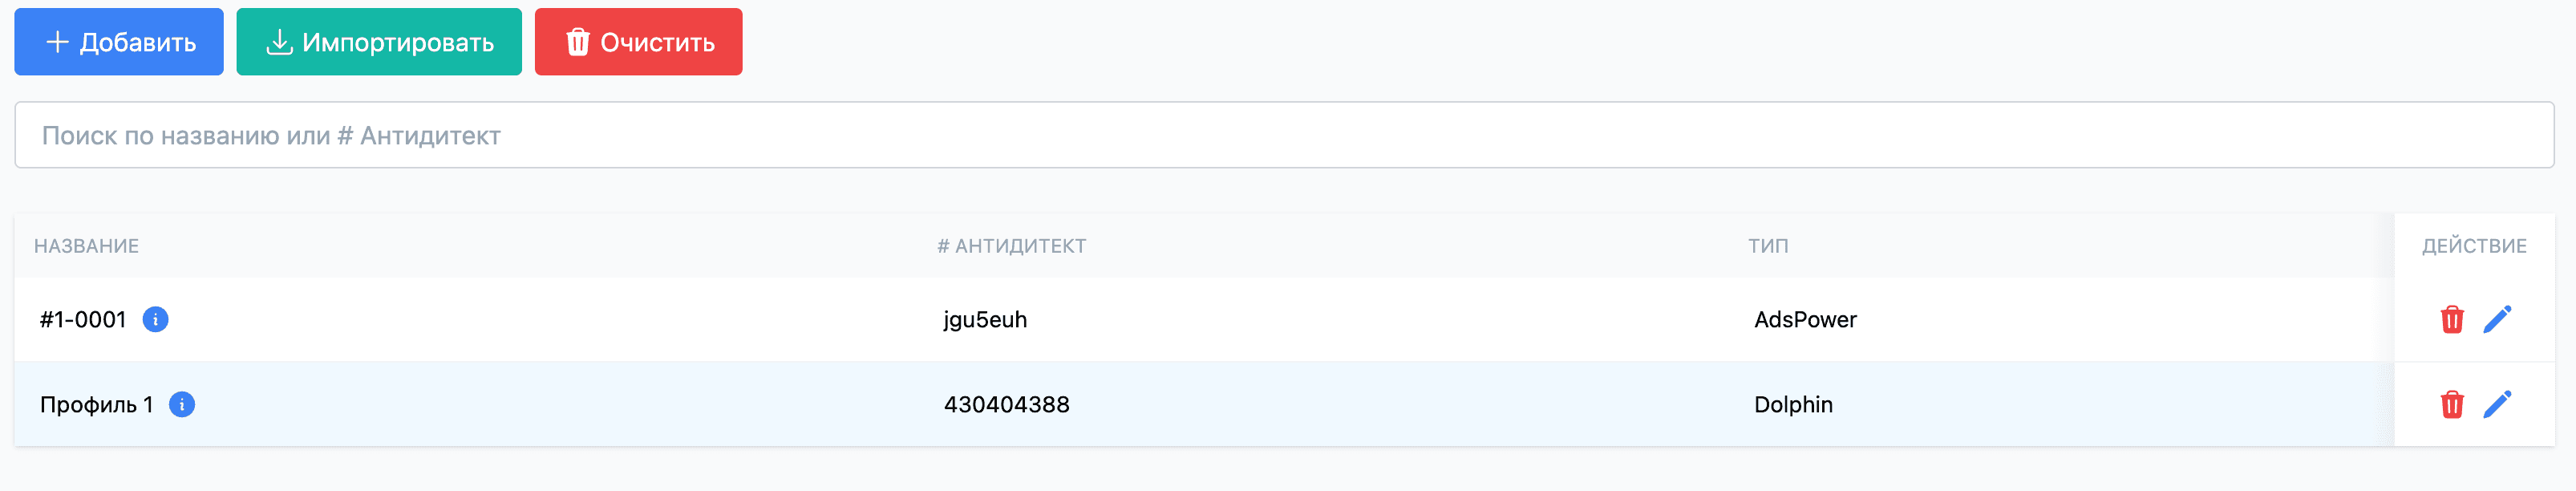Open info tooltip for profile #1-0001
Image resolution: width=2576 pixels, height=491 pixels.
tap(158, 320)
